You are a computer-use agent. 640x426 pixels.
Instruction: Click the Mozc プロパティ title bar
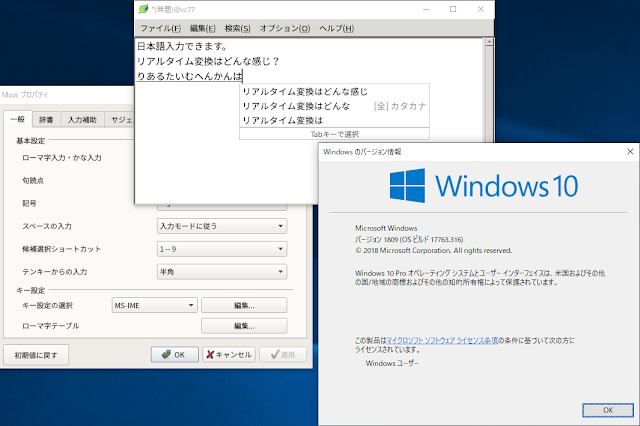point(65,95)
